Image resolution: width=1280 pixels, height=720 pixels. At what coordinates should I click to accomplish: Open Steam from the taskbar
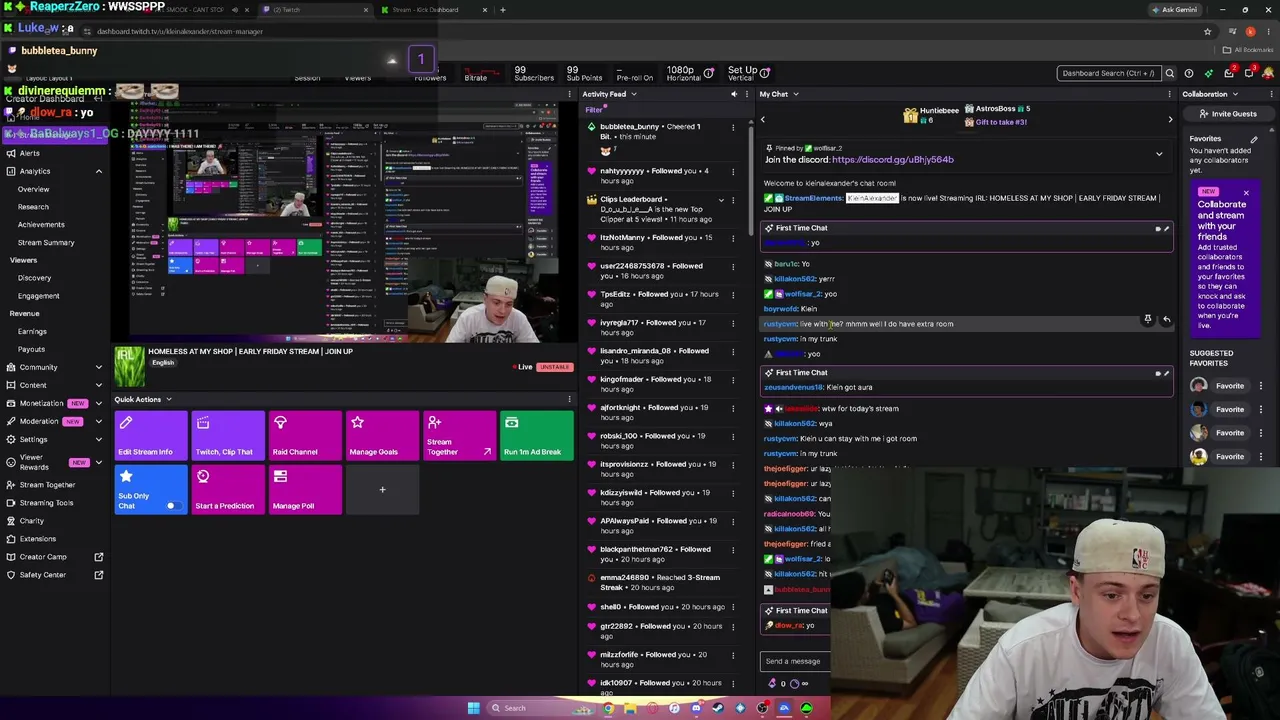(718, 708)
